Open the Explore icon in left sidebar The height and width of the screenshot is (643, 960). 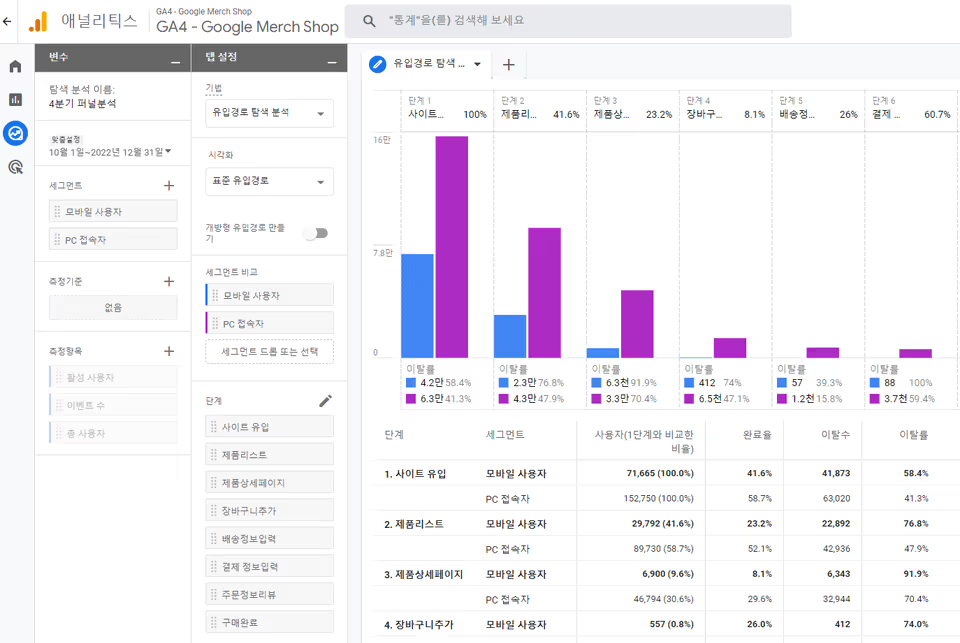point(15,133)
